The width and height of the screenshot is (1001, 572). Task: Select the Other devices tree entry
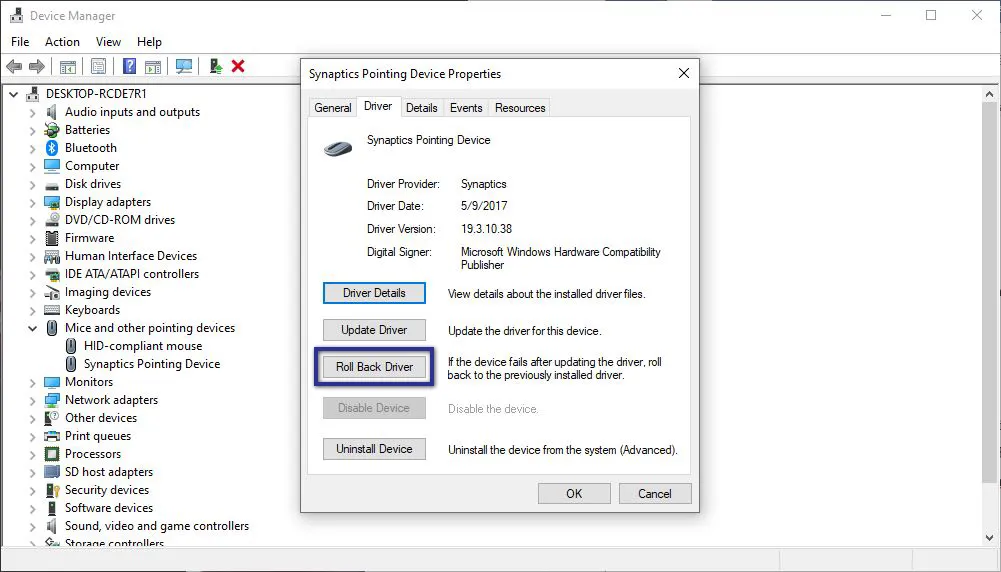coord(101,418)
